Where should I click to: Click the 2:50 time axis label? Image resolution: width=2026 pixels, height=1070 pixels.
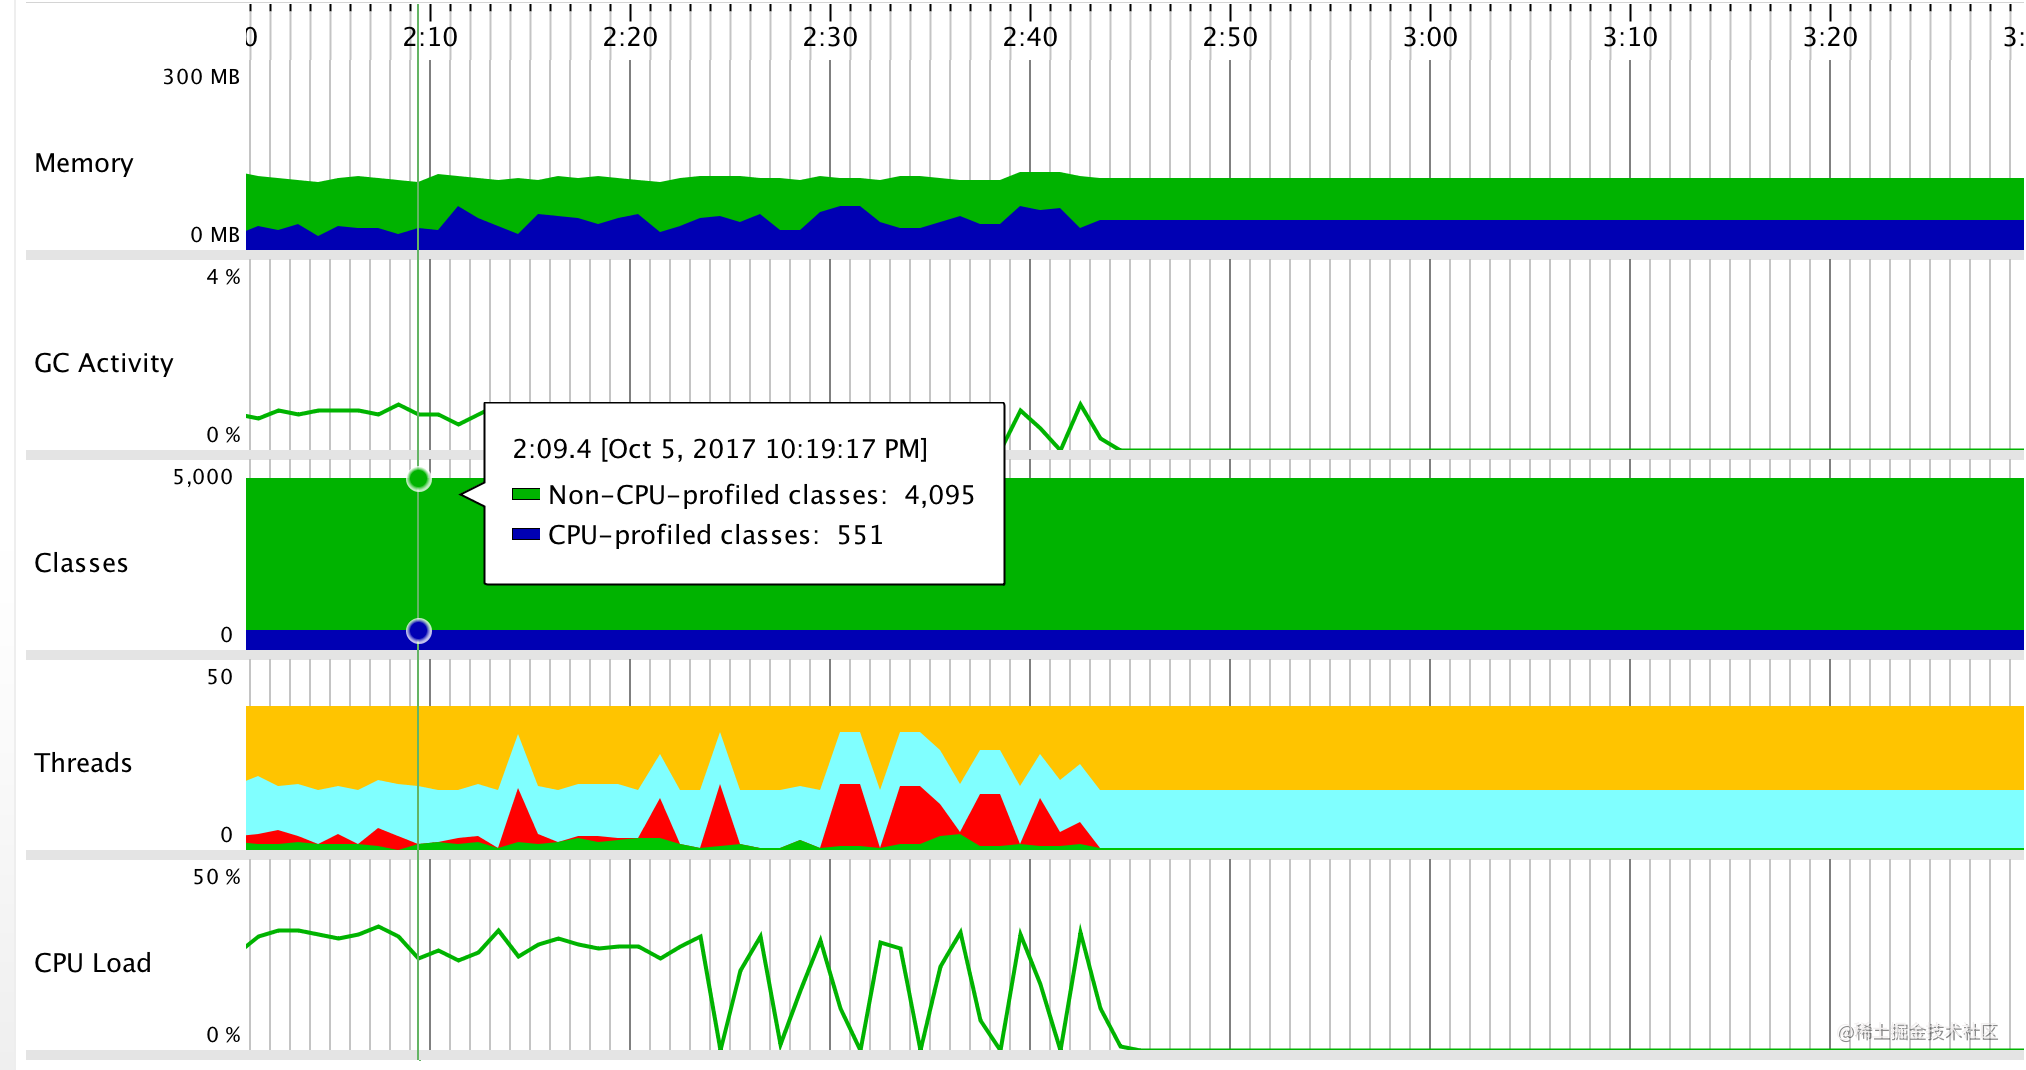tap(1230, 38)
